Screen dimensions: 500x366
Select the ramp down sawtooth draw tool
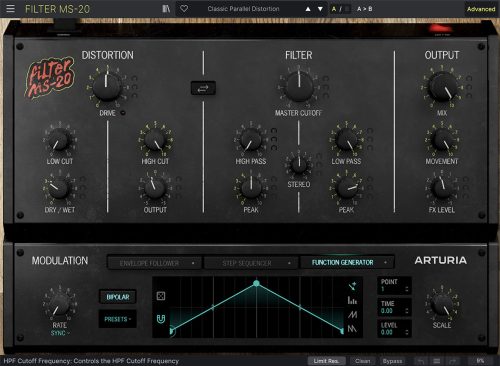tap(352, 329)
